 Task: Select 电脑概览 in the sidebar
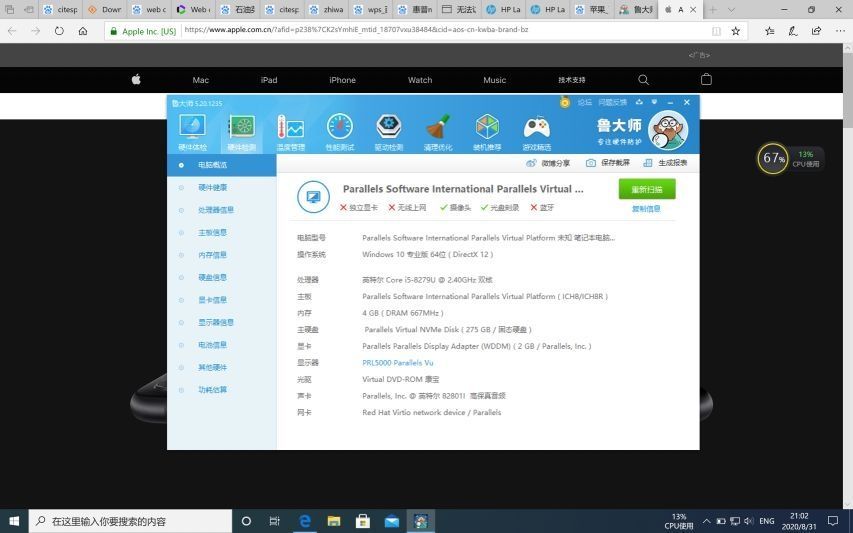(x=221, y=165)
